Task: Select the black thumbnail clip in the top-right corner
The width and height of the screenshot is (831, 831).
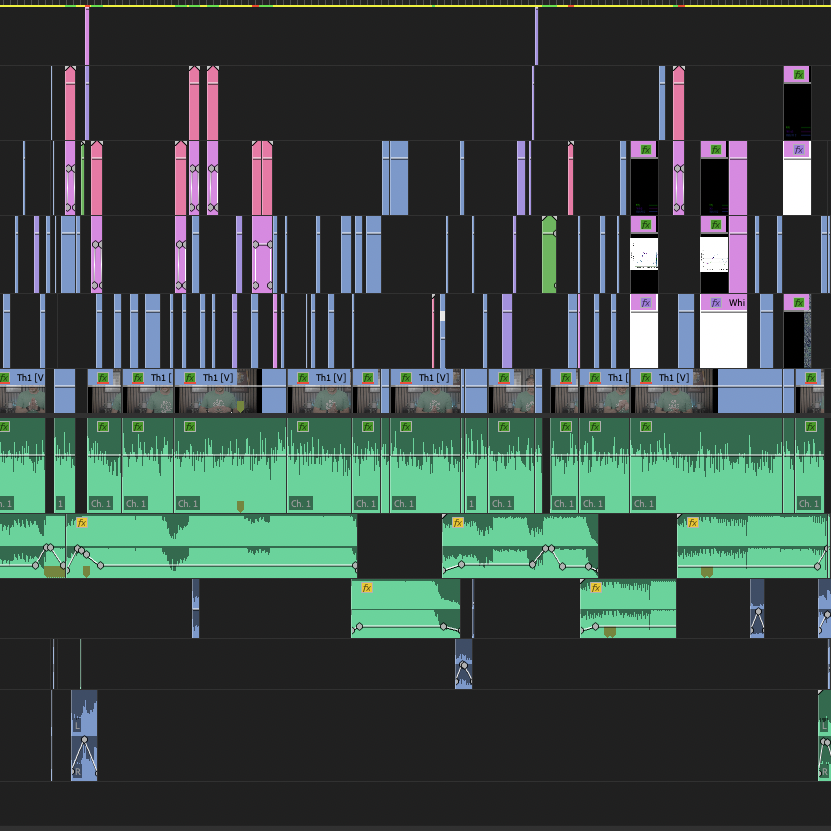Action: pos(796,110)
